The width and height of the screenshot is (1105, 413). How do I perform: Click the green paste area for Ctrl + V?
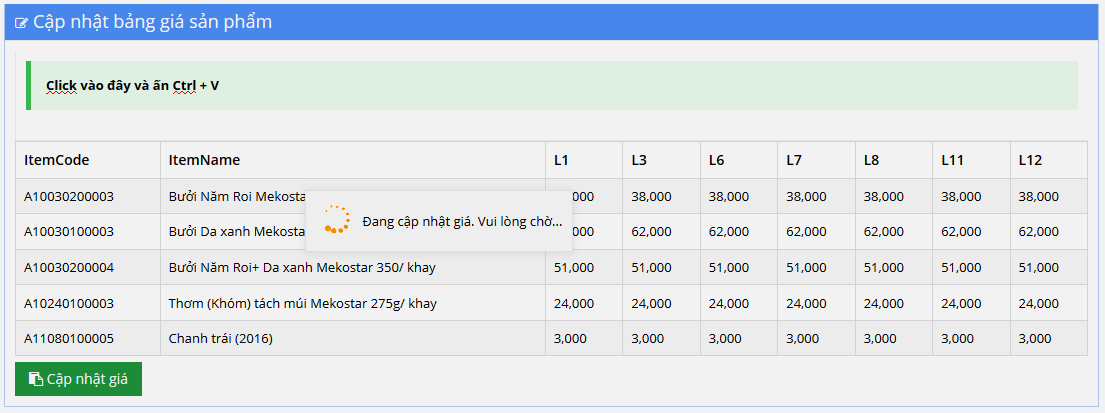pos(552,85)
